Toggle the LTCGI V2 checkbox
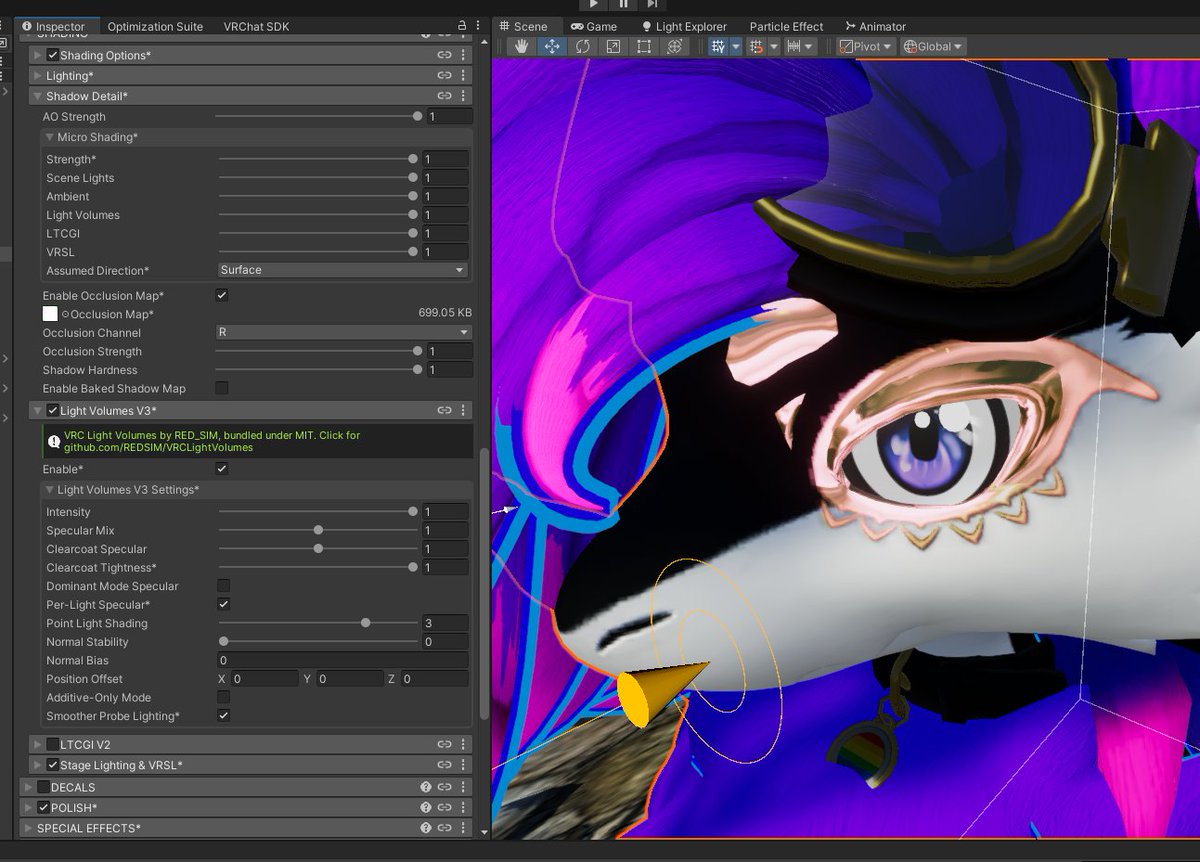The image size is (1200, 862). coord(53,744)
